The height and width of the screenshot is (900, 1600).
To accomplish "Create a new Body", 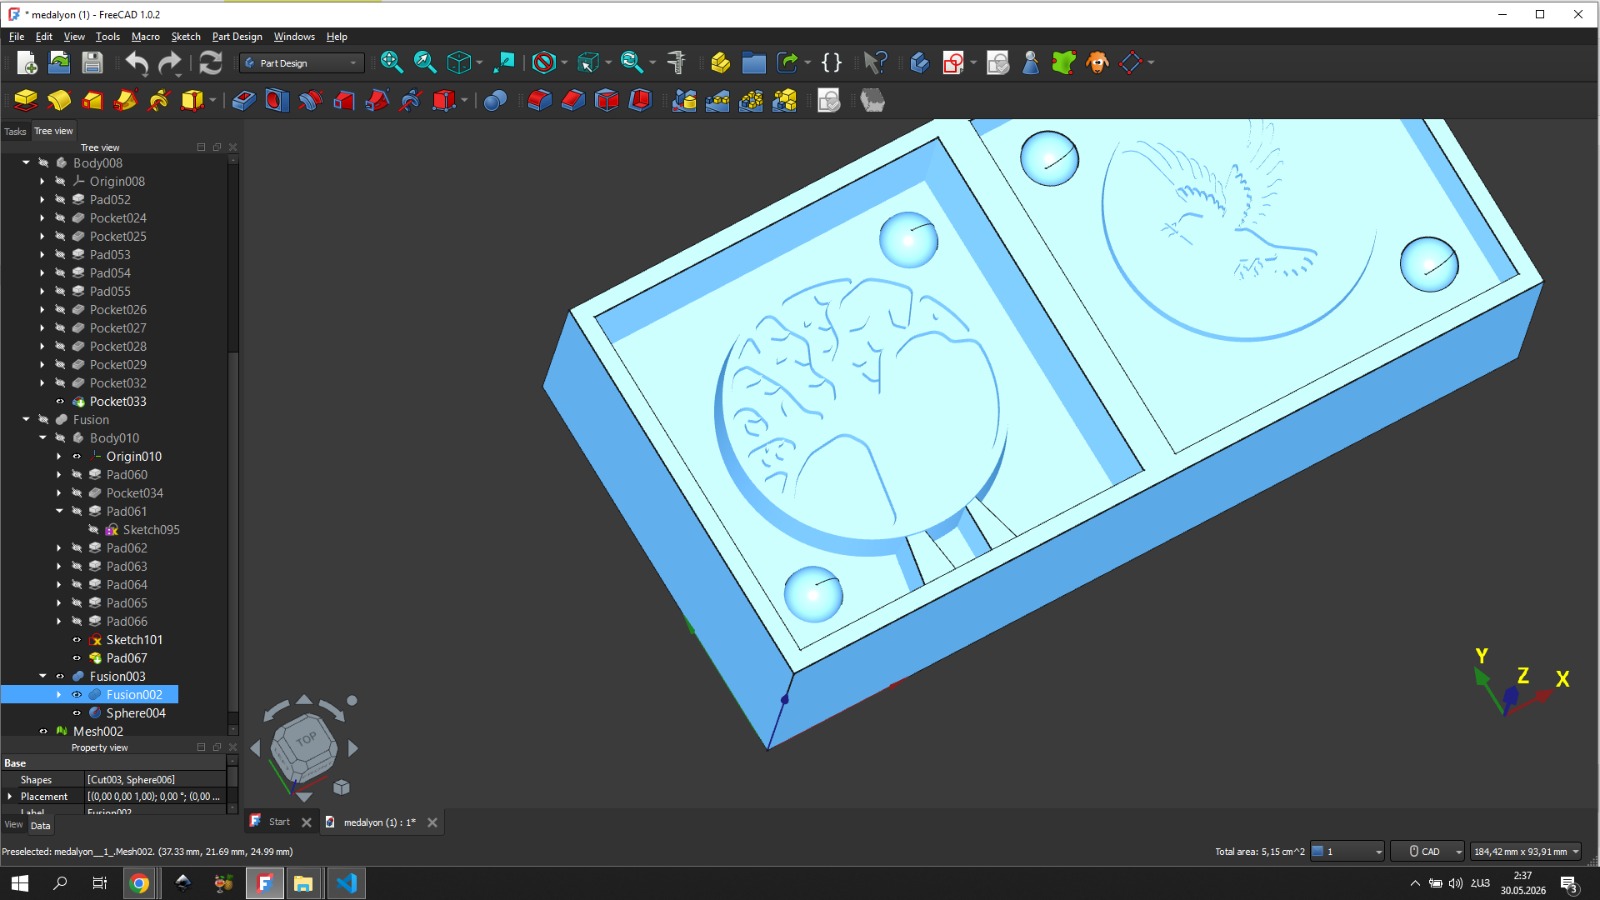I will [x=919, y=63].
